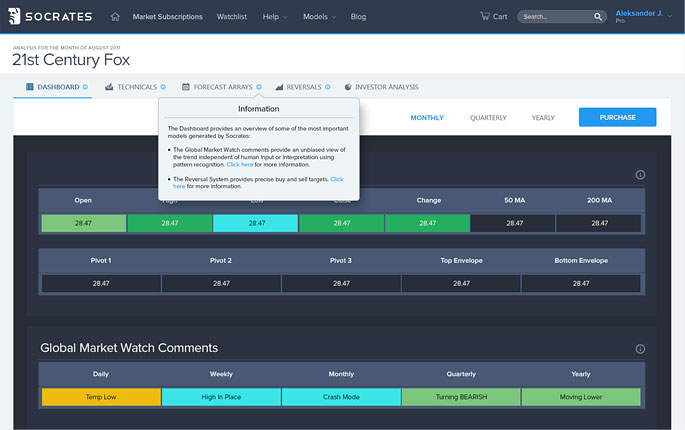Click info dot next to Technicals tab
This screenshot has height=430, width=685.
pos(163,87)
